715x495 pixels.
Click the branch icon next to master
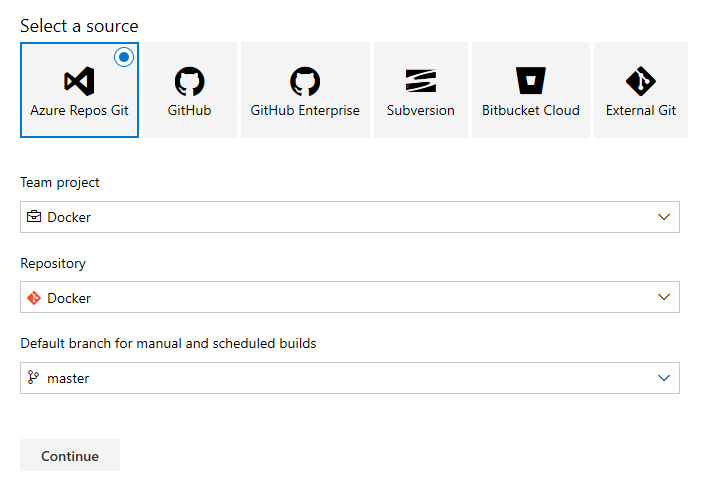pos(33,377)
